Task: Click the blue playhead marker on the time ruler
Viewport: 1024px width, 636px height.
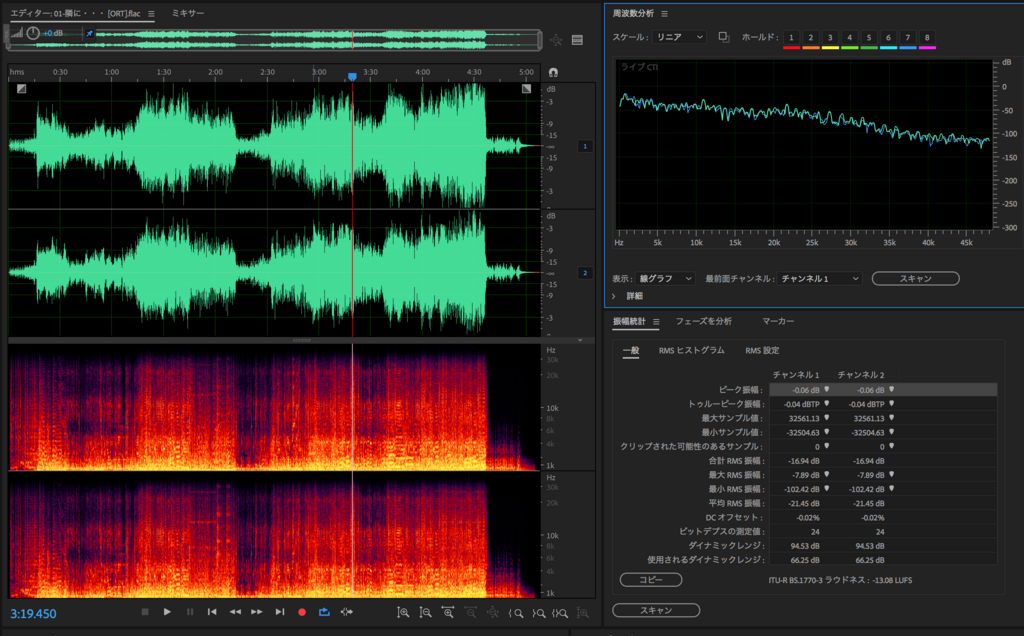Action: pos(352,77)
